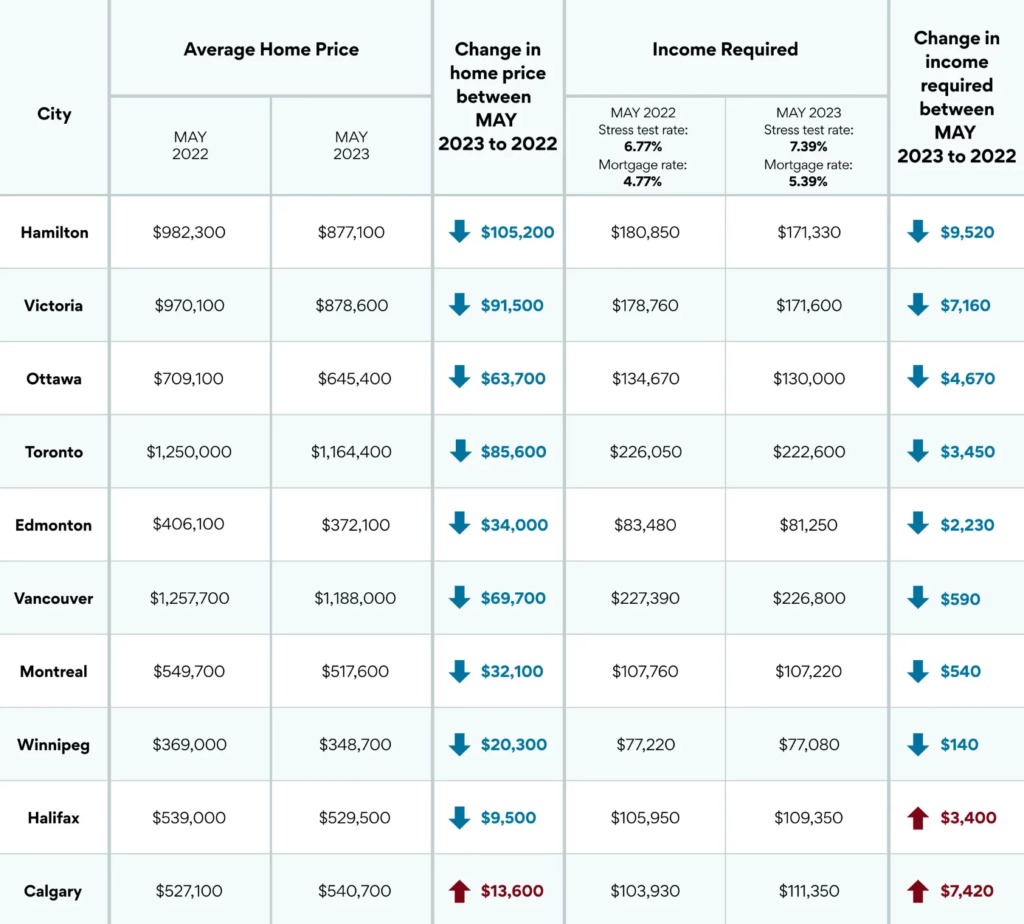
Task: Select the May 2023 stress test rate header
Action: point(808,147)
